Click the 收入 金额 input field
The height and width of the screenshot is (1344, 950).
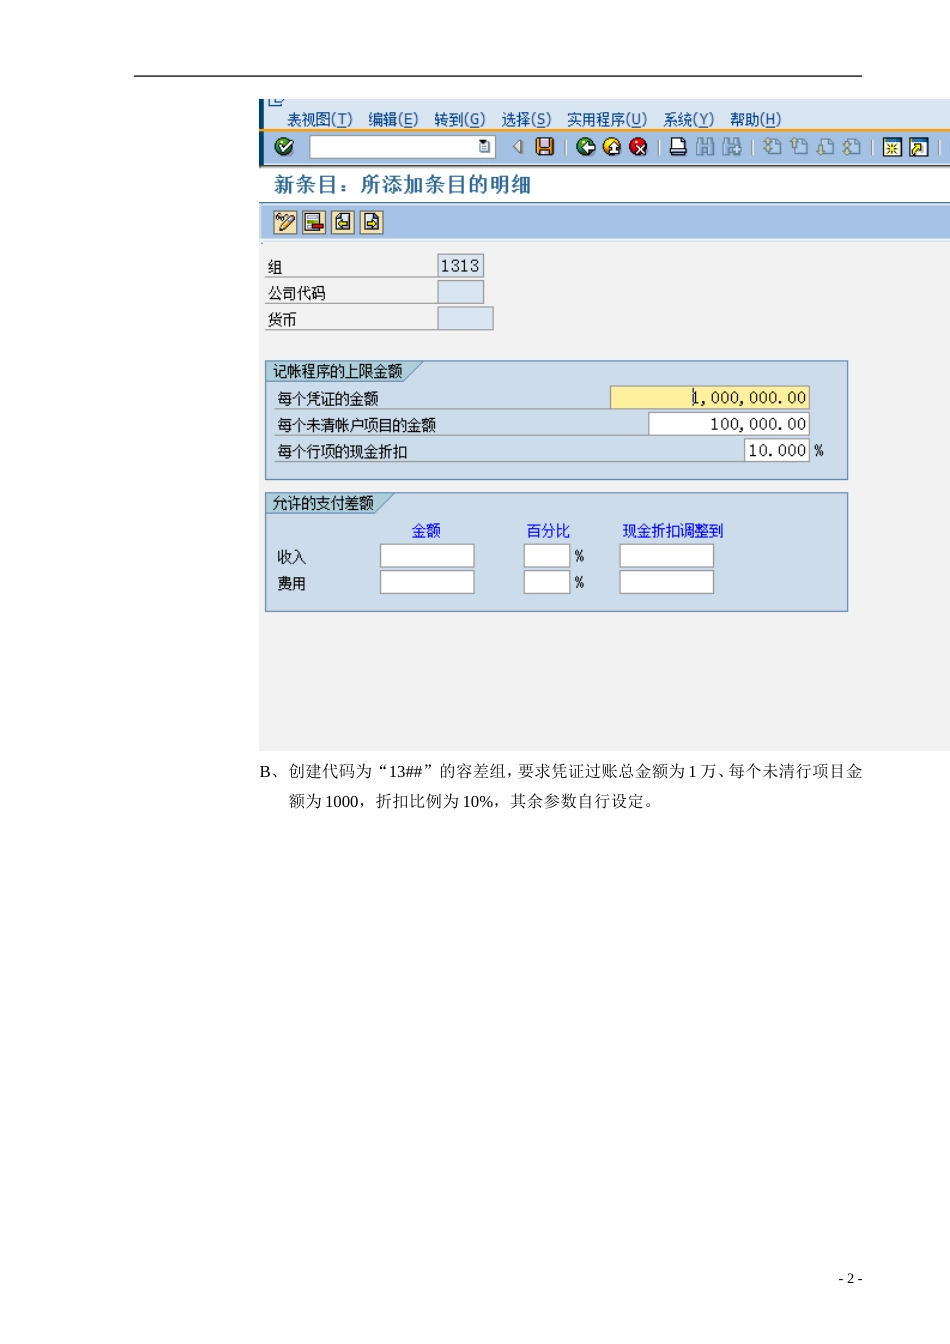[x=427, y=556]
